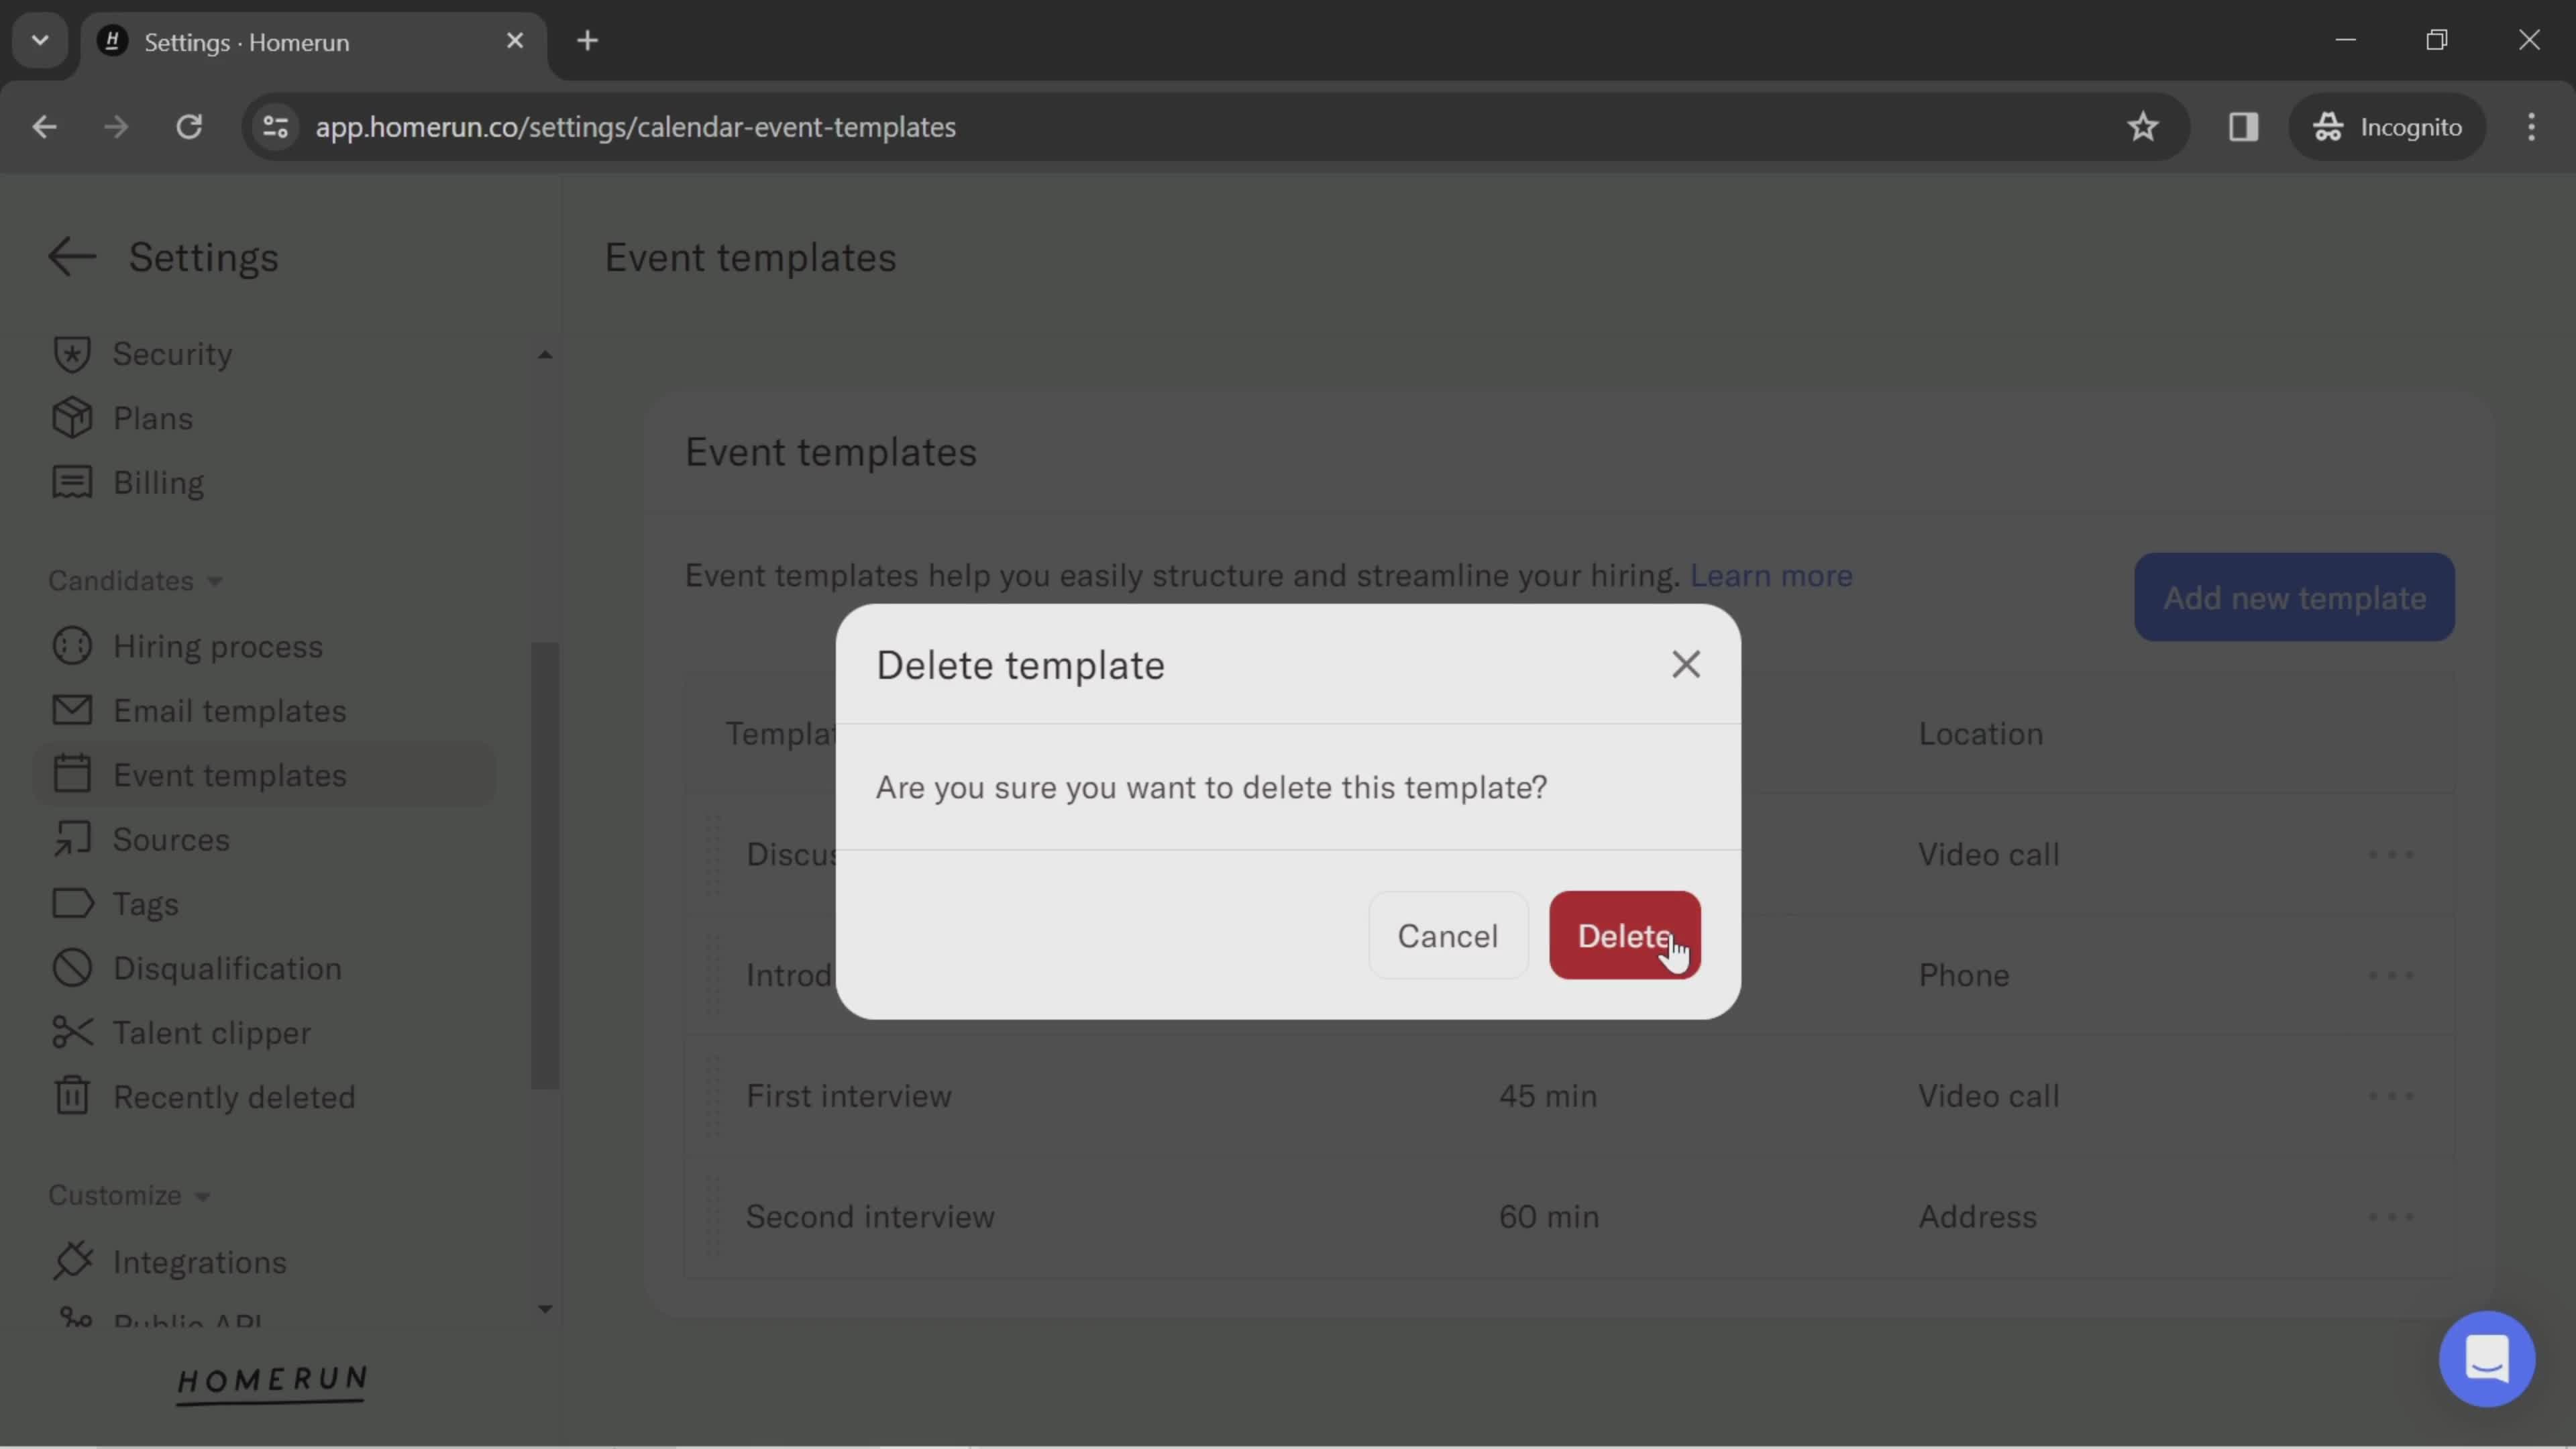Image resolution: width=2576 pixels, height=1449 pixels.
Task: Open Talent clipper settings
Action: click(x=212, y=1032)
